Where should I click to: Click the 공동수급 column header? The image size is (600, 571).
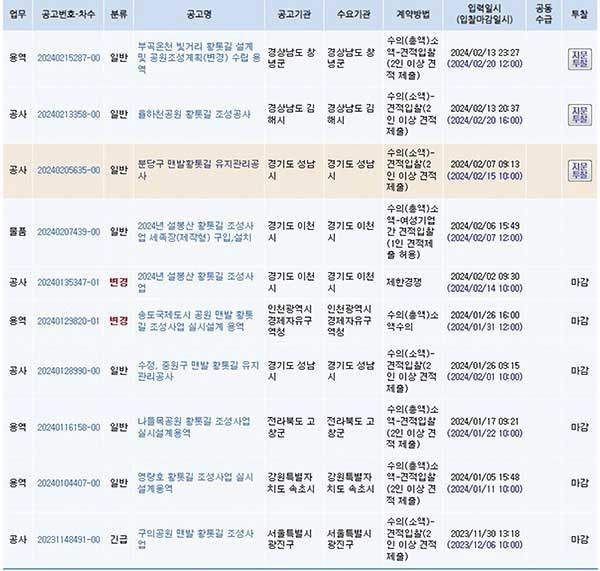point(544,15)
